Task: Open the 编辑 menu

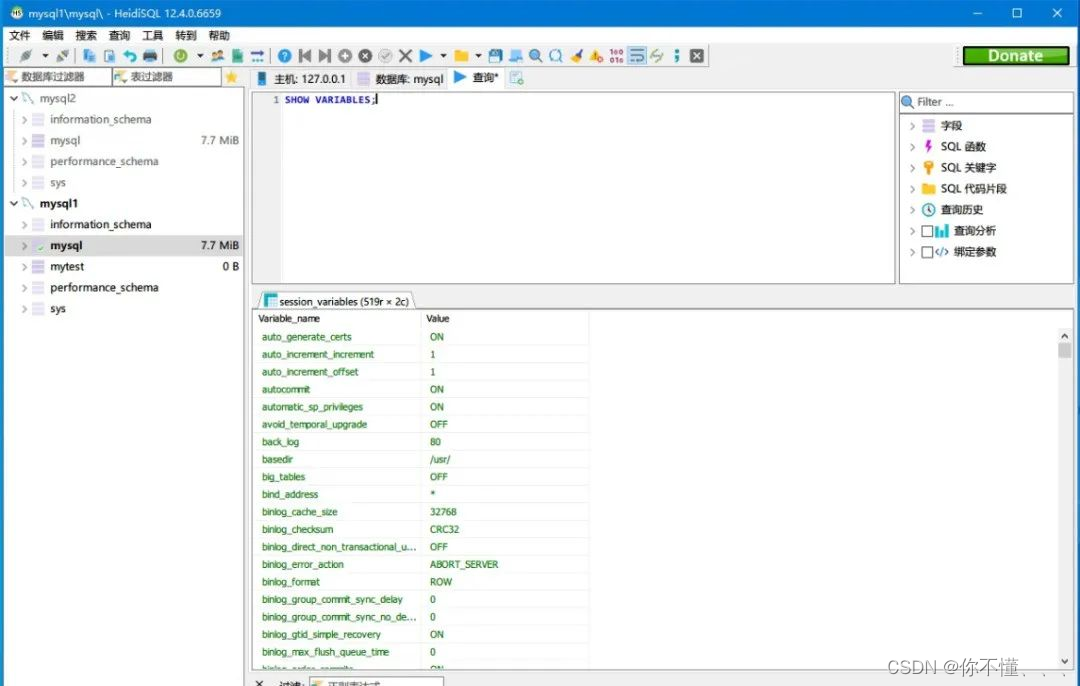Action: coord(52,35)
